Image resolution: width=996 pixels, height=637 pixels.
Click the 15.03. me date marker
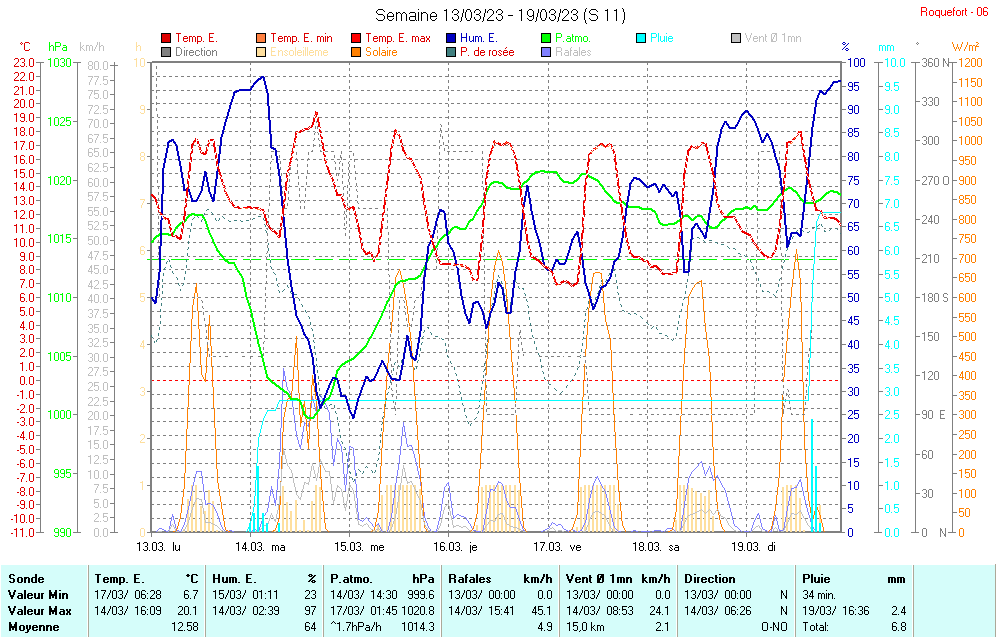point(359,547)
